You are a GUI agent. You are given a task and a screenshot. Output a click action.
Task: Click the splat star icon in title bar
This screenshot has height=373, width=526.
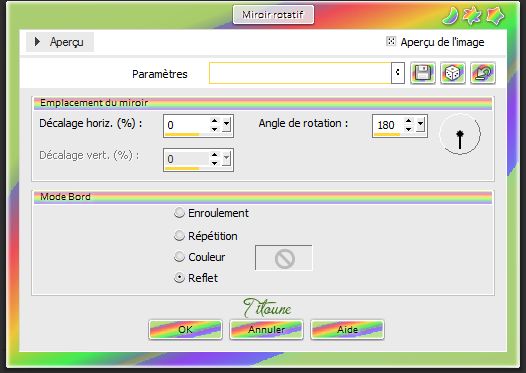(472, 16)
